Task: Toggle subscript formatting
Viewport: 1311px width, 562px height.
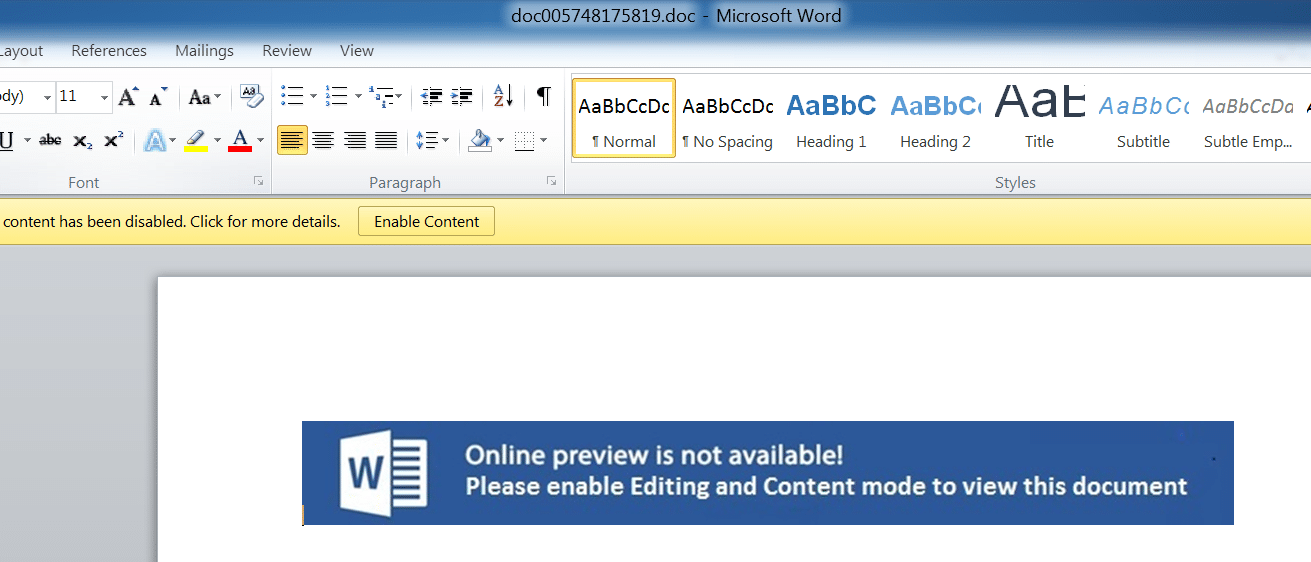Action: click(x=83, y=141)
